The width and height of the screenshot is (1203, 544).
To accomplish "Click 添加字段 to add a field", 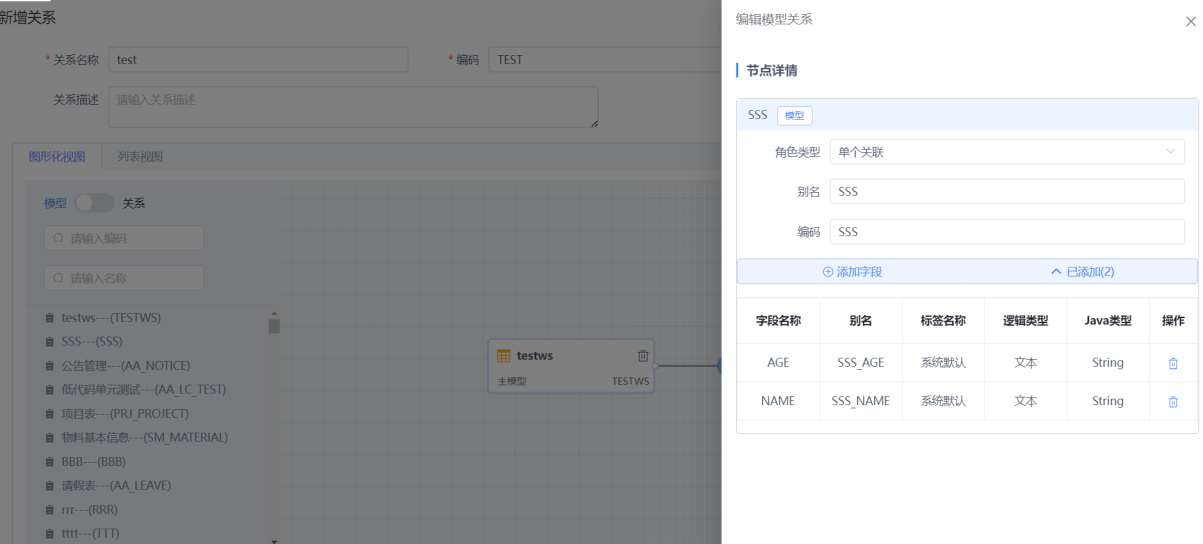I will [x=852, y=272].
